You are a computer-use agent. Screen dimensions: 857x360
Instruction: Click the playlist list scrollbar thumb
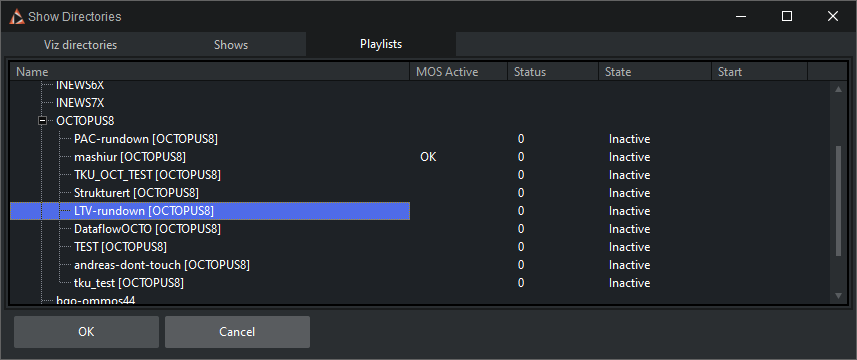point(838,200)
